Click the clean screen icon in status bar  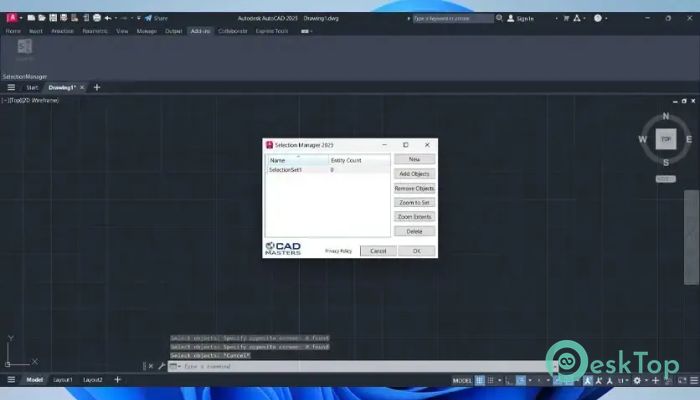[x=682, y=380]
